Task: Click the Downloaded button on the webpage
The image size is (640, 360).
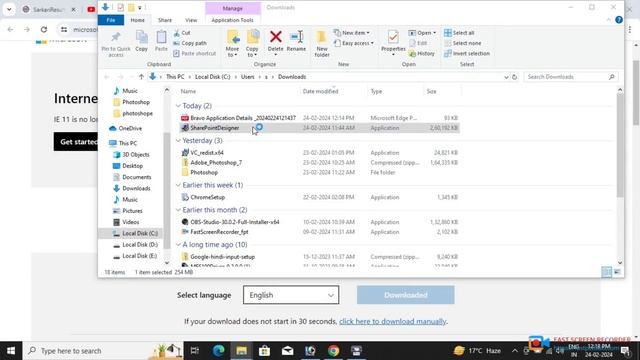Action: 406,295
